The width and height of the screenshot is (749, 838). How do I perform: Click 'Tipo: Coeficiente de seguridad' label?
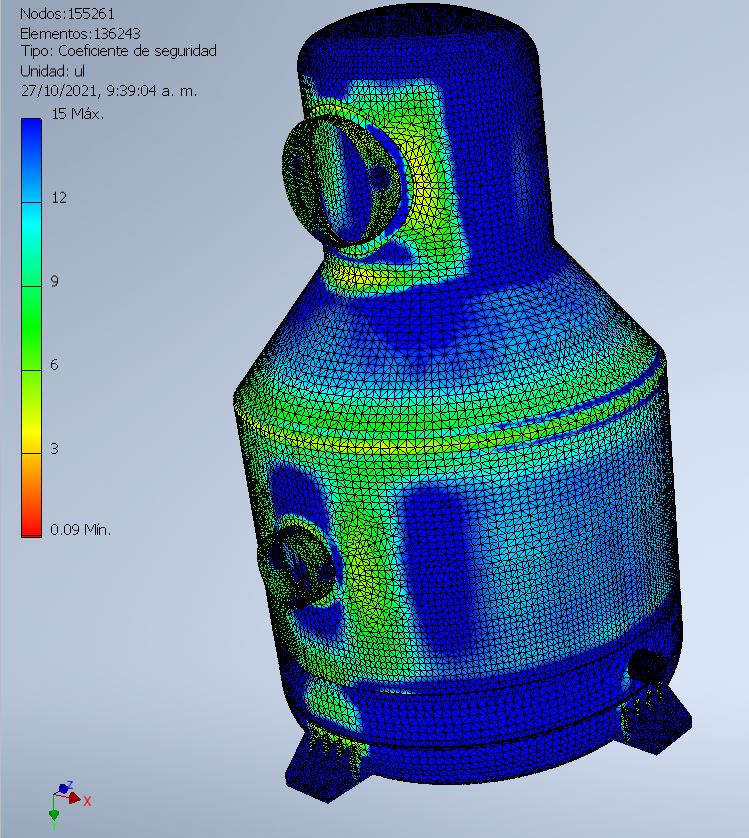click(x=119, y=51)
